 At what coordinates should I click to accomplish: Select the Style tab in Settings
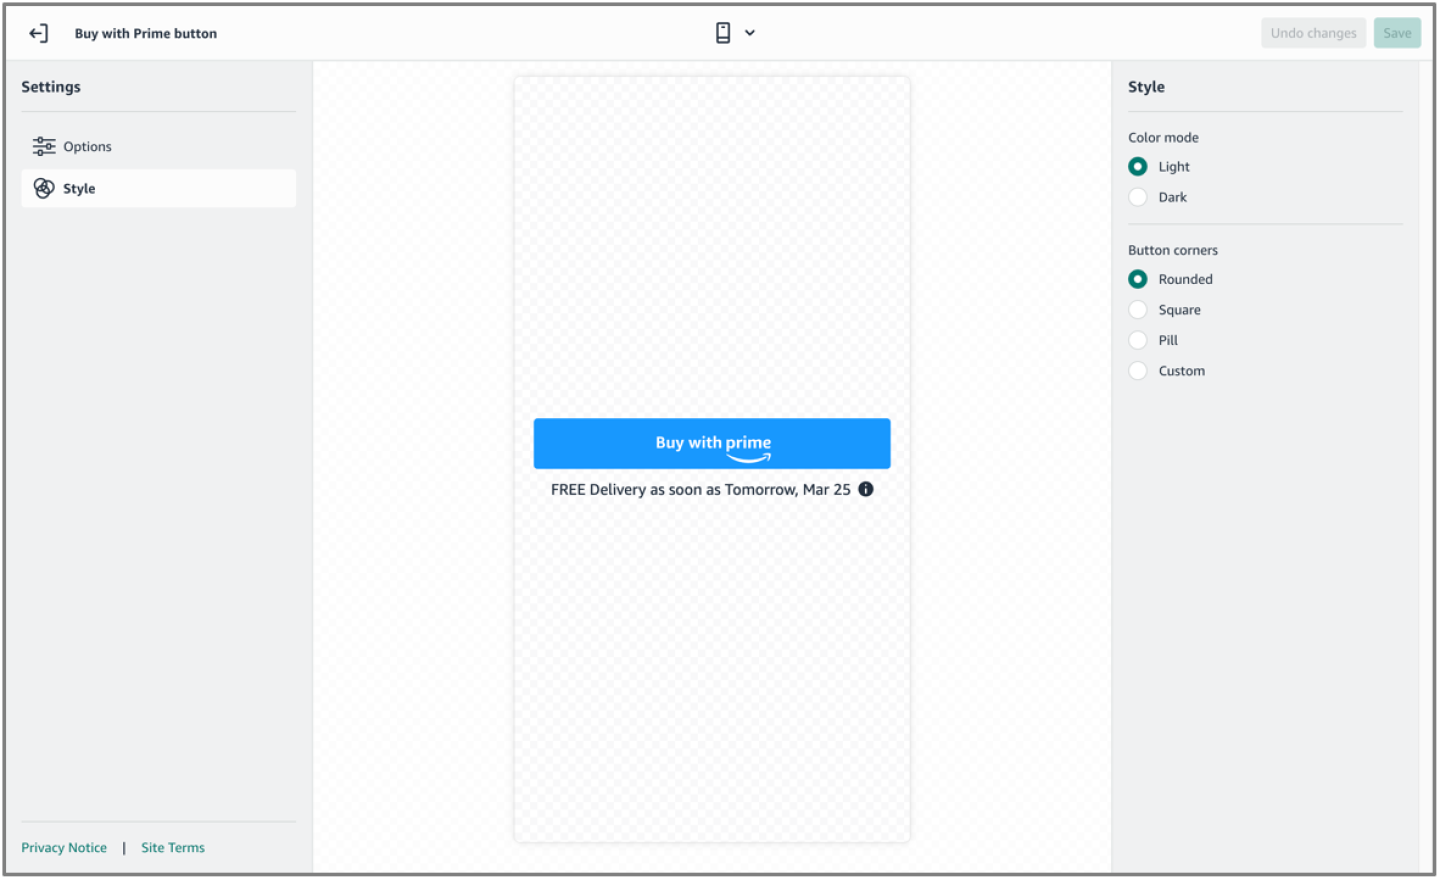tap(80, 188)
